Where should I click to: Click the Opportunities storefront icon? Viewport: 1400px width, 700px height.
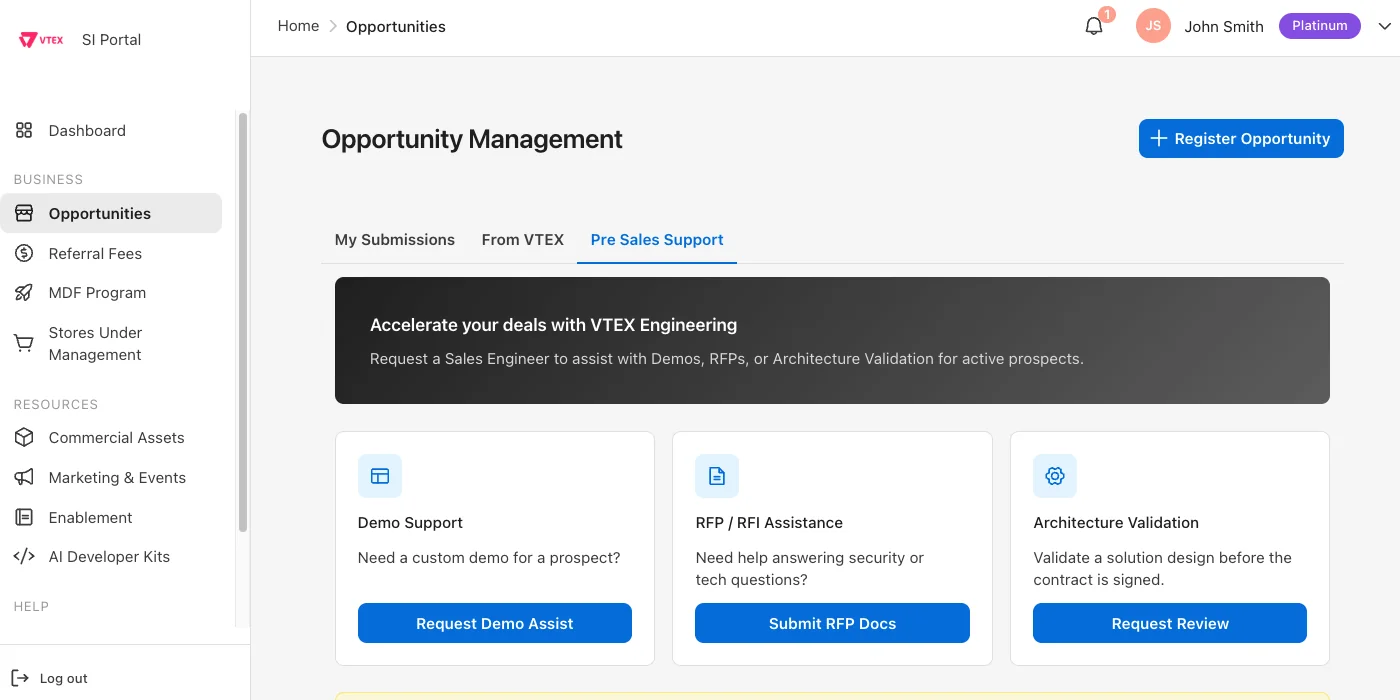click(x=24, y=213)
